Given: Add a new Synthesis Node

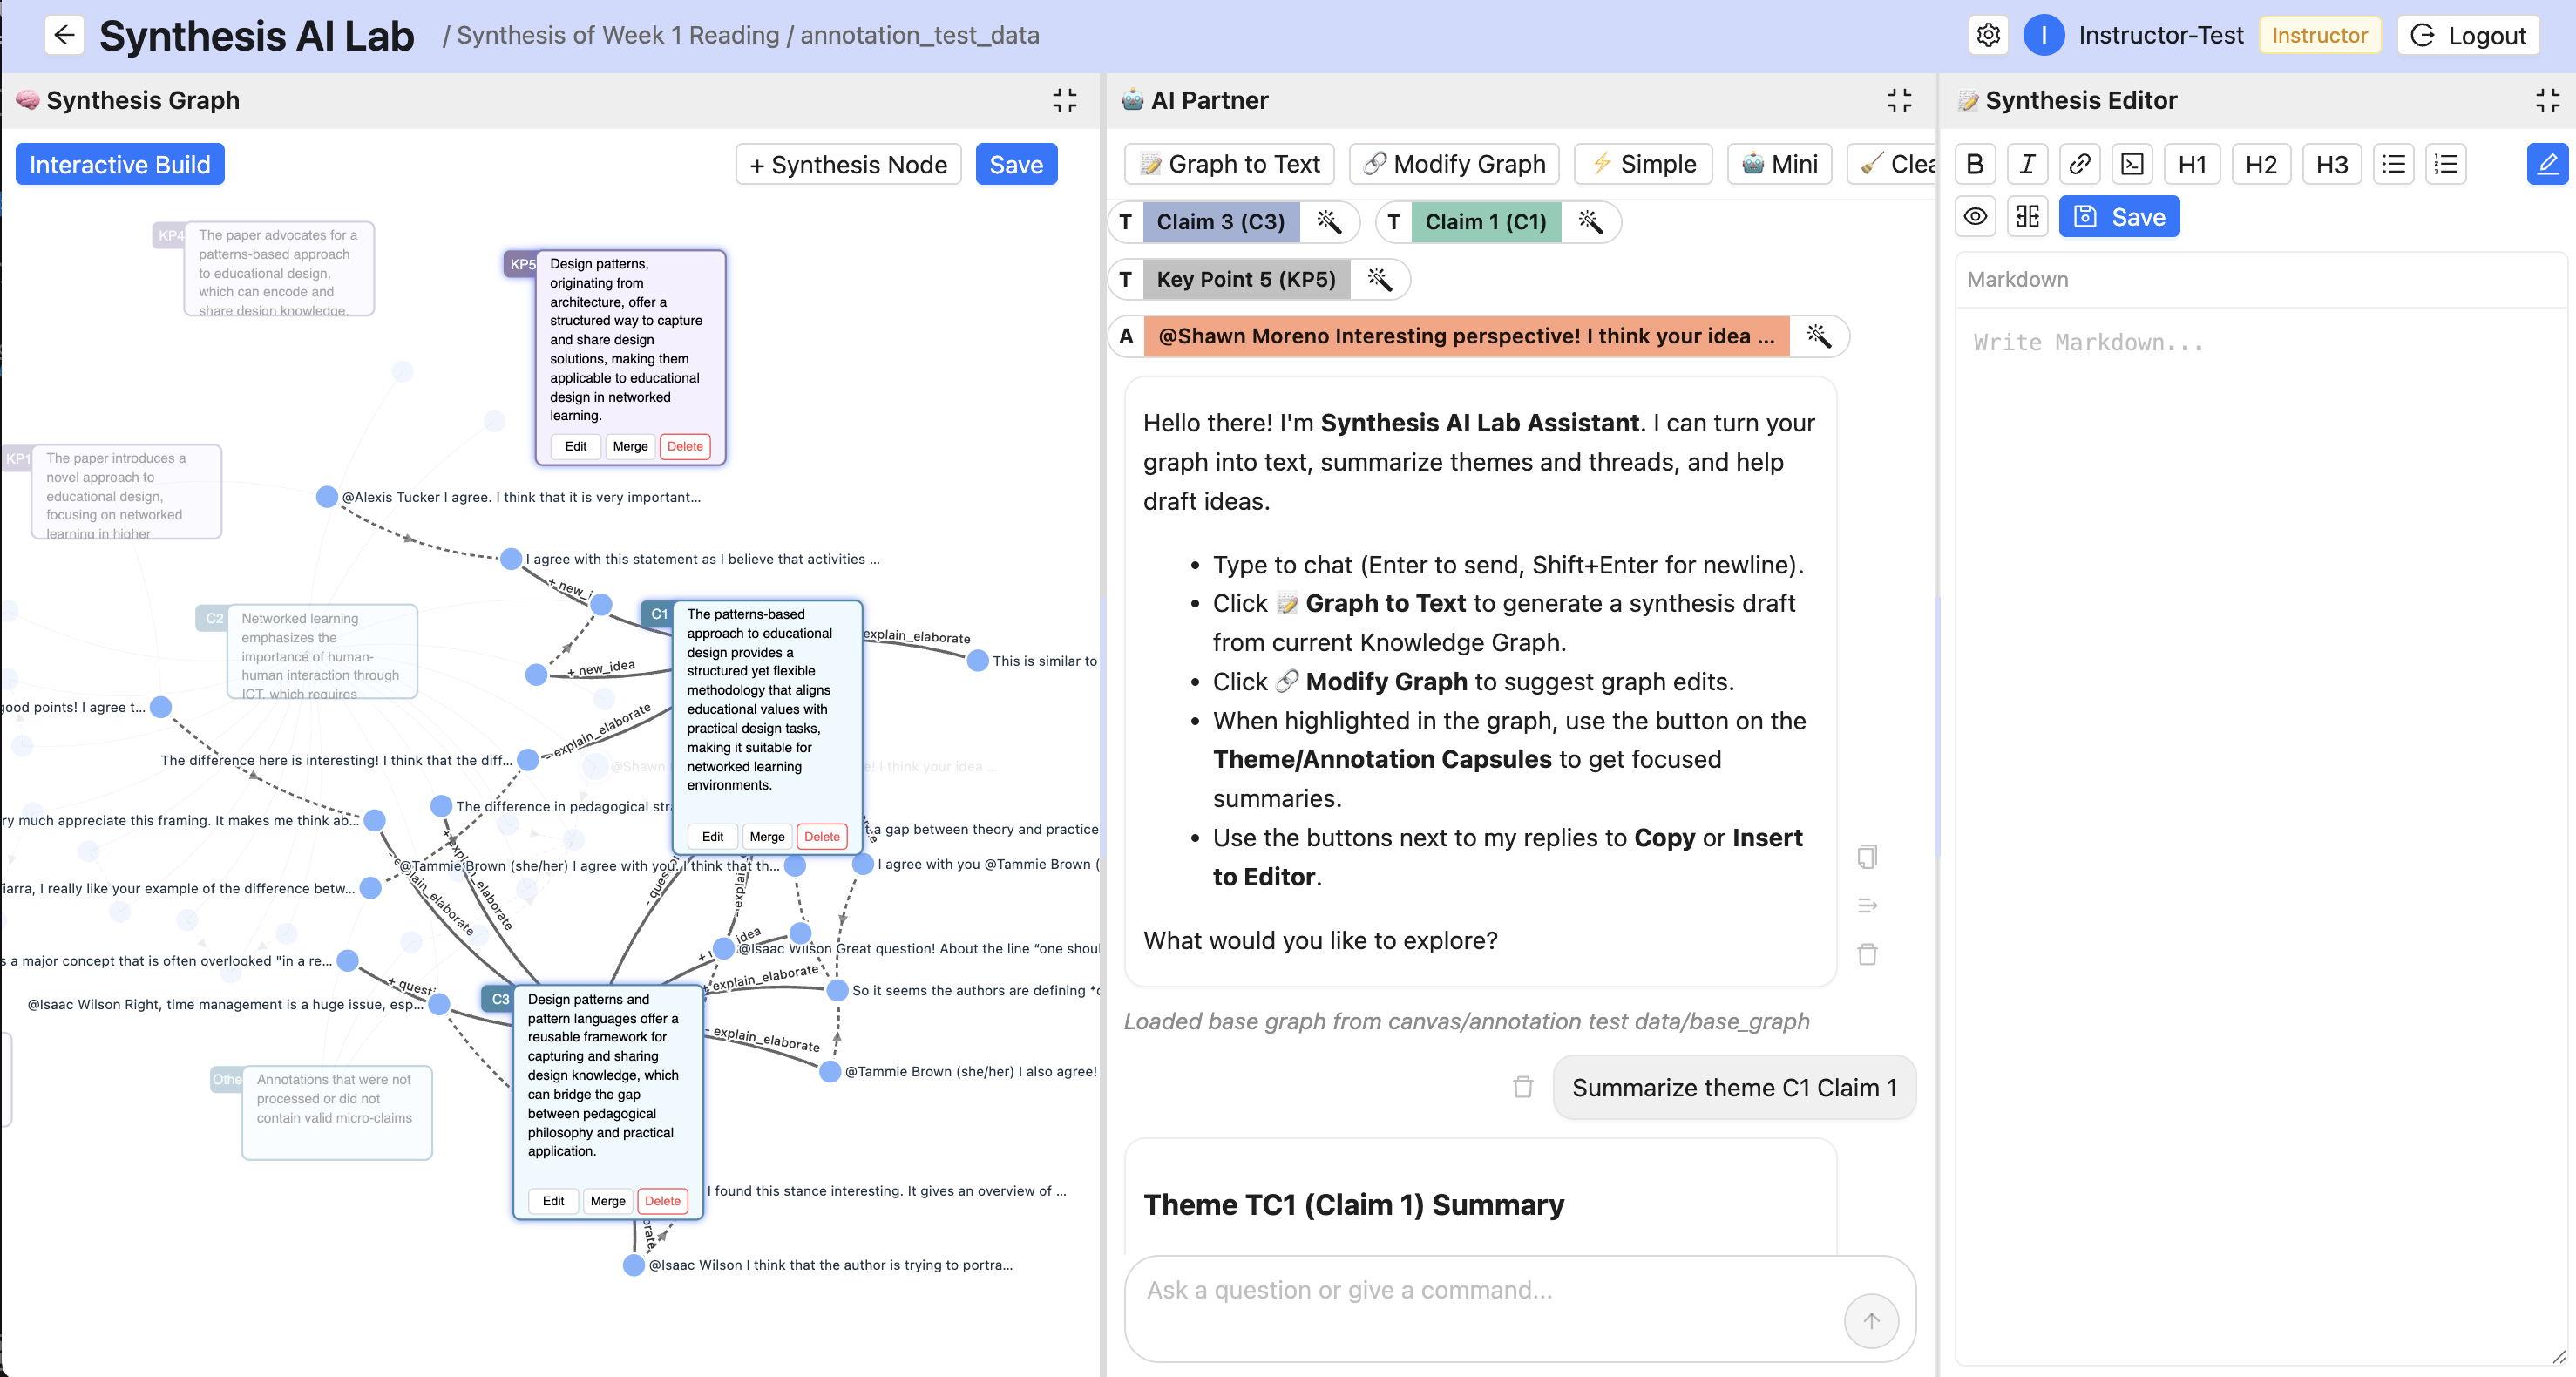Looking at the screenshot, I should [848, 164].
